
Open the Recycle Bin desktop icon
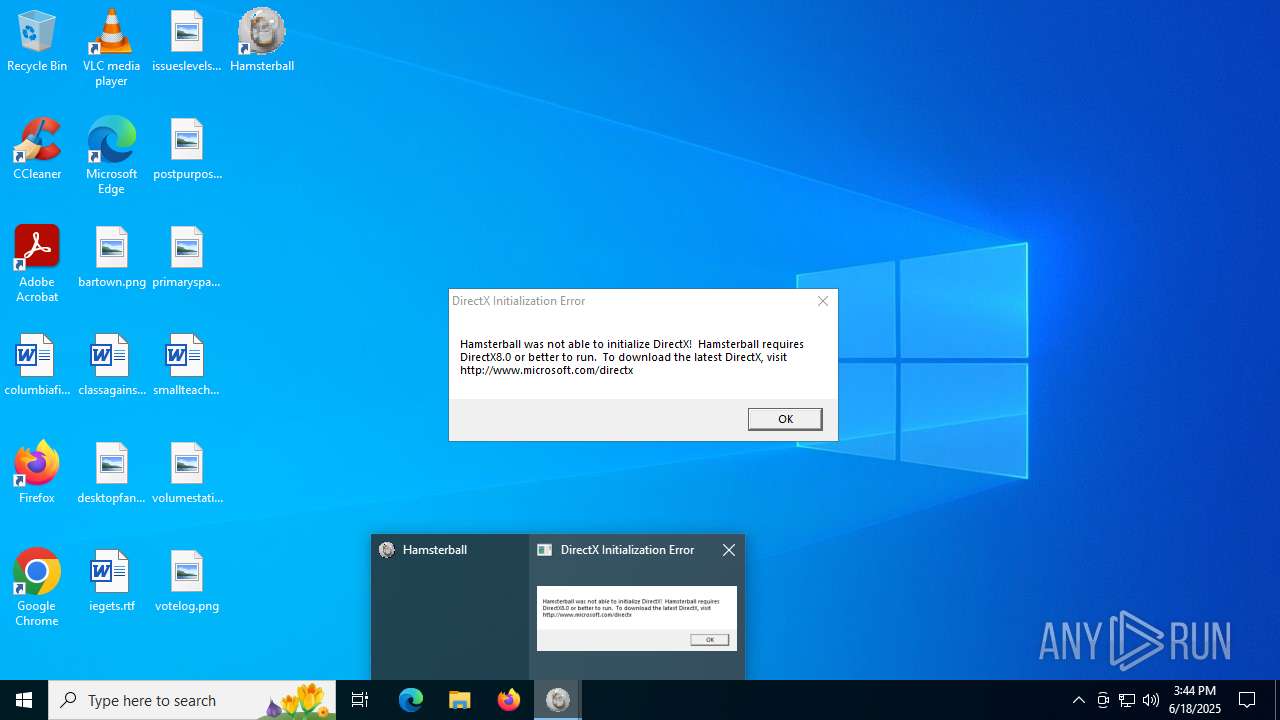[x=37, y=41]
